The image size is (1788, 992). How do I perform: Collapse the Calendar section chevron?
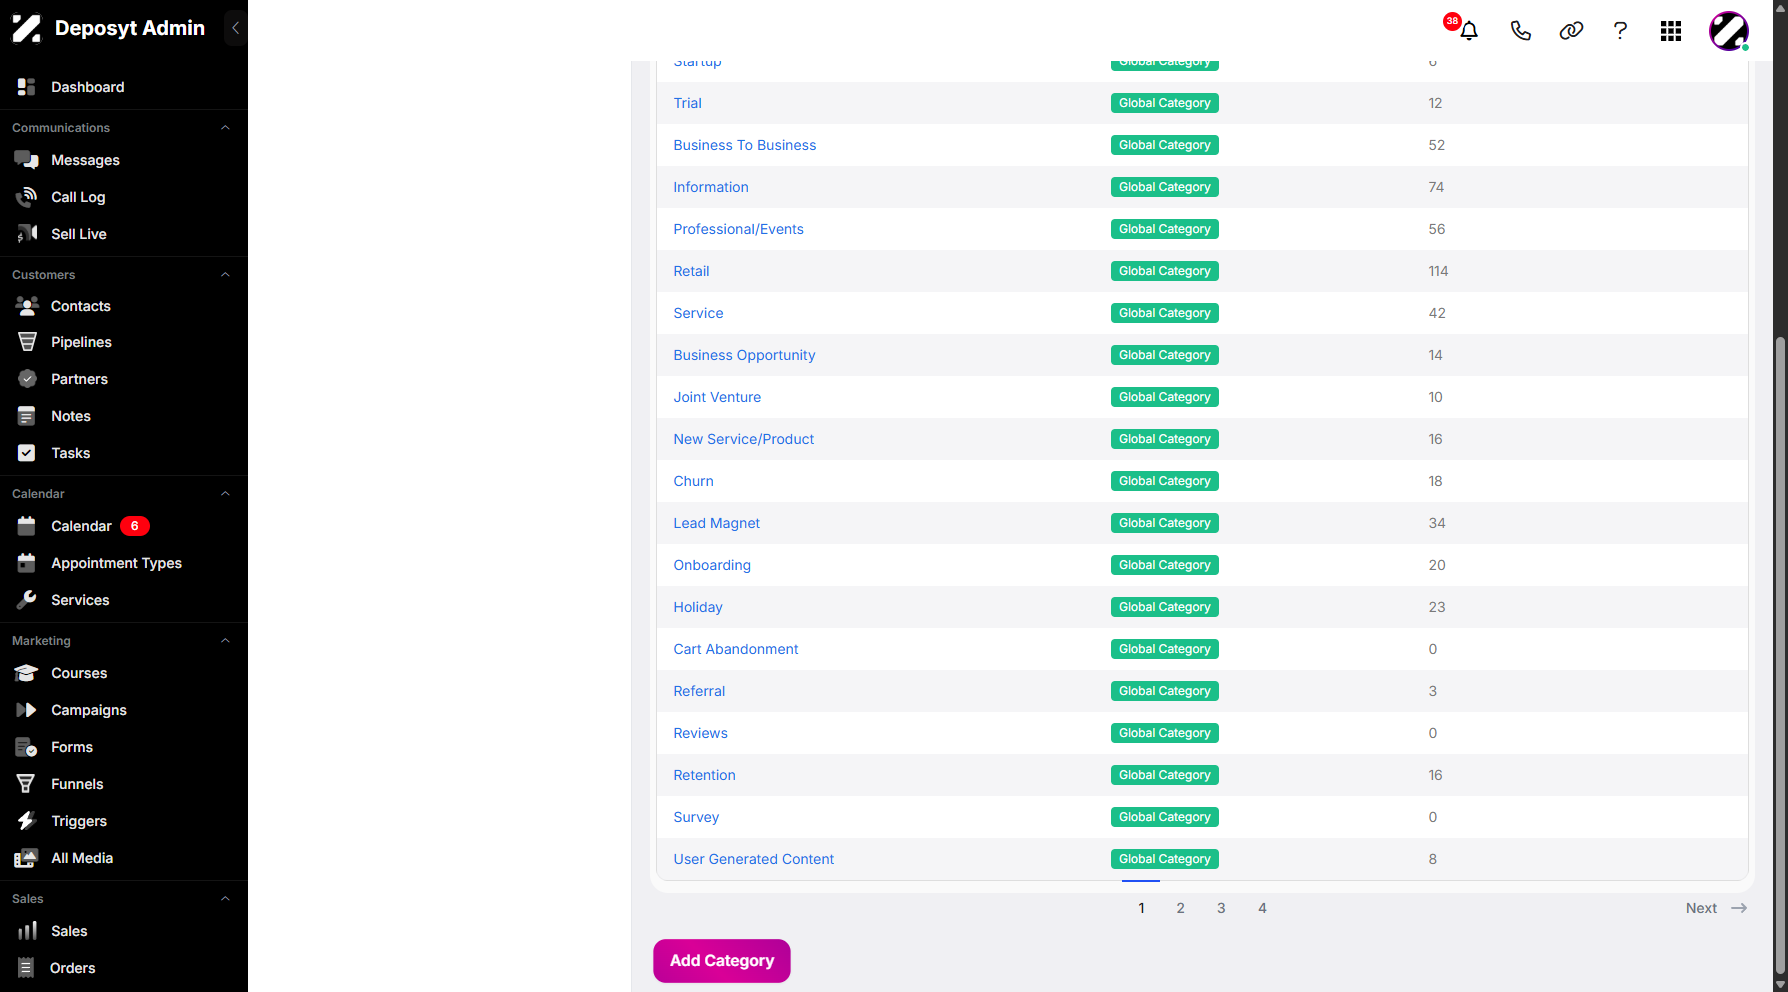click(225, 494)
